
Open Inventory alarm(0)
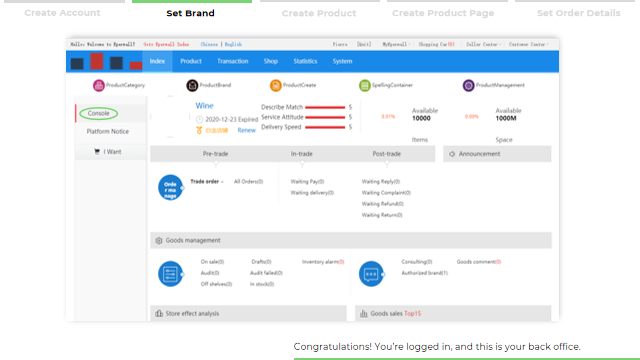(x=323, y=262)
